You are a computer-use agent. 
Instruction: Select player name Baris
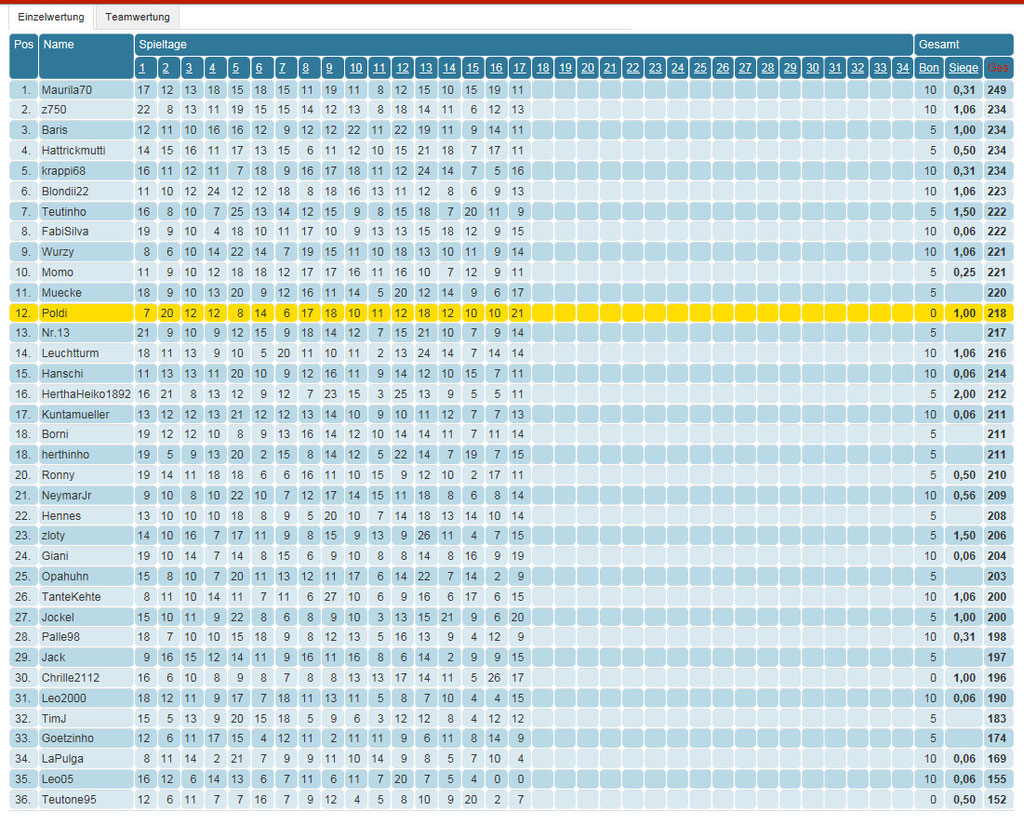54,130
